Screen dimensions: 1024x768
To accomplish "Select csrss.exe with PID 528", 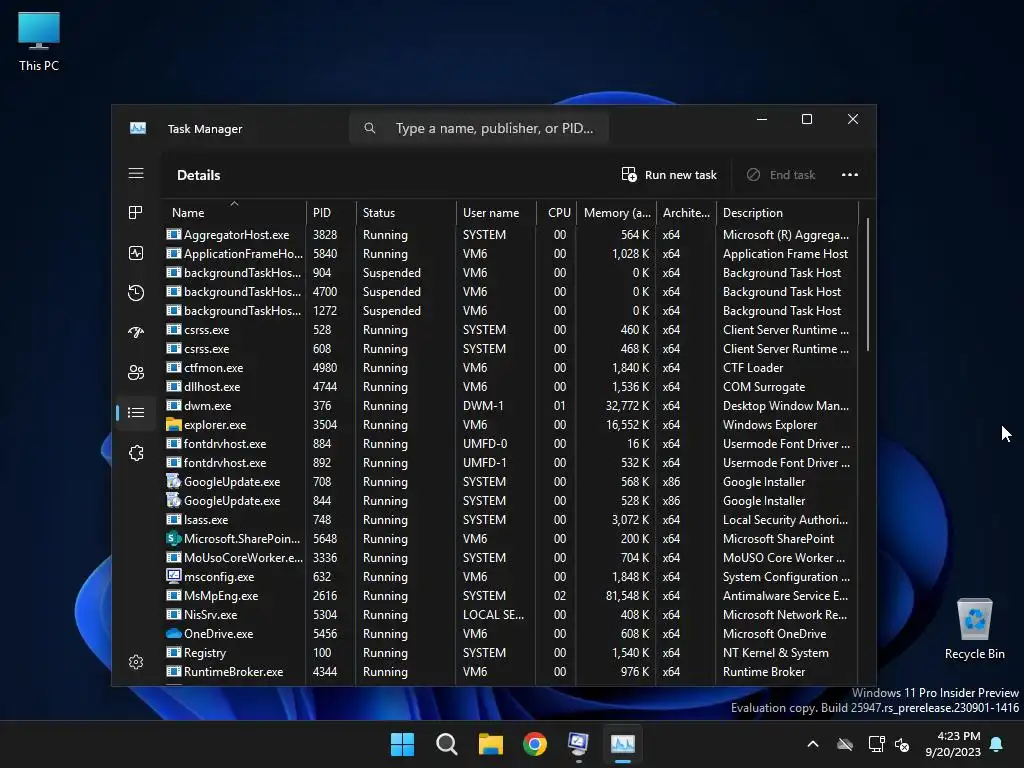I will [511, 330].
